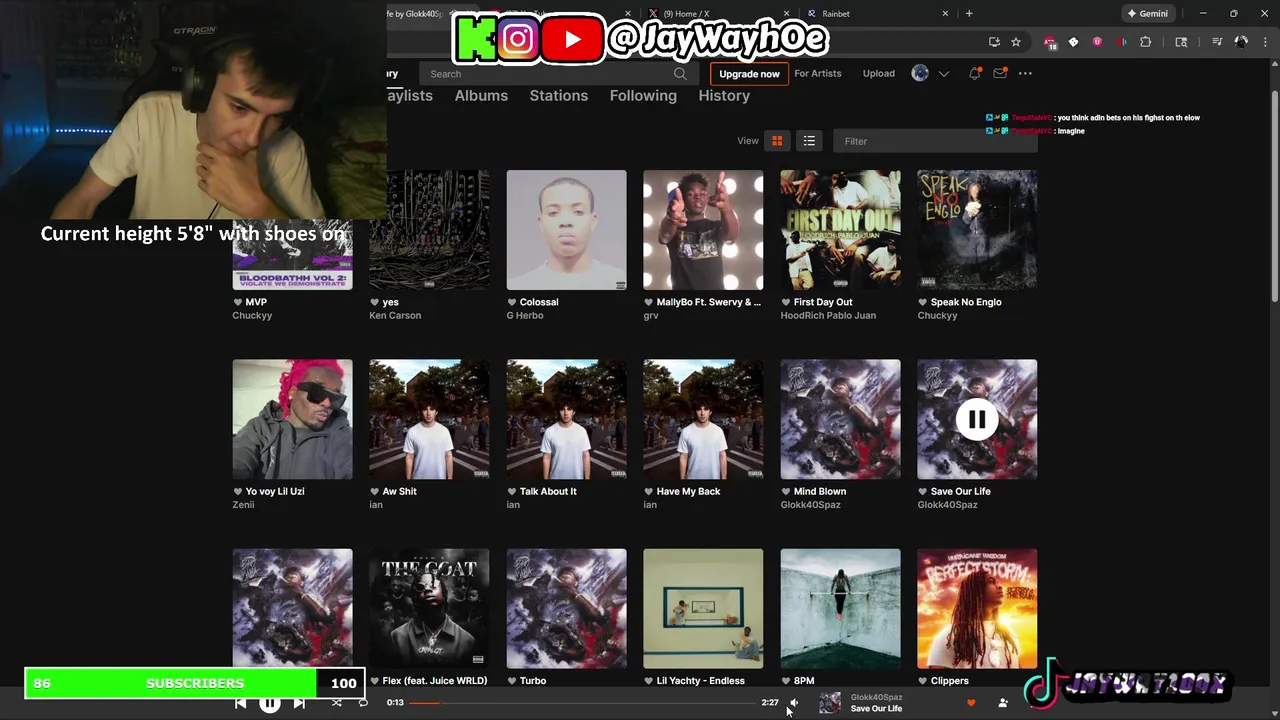This screenshot has width=1280, height=720.
Task: Bookmark this page with star icon
Action: (x=1016, y=42)
